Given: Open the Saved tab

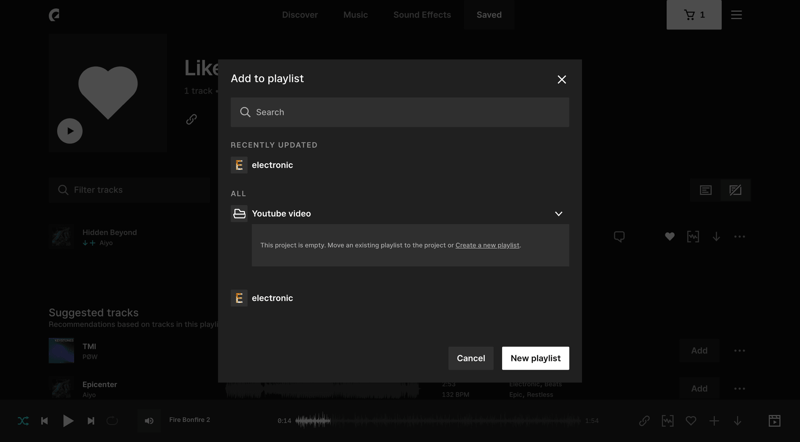Looking at the screenshot, I should click(489, 15).
